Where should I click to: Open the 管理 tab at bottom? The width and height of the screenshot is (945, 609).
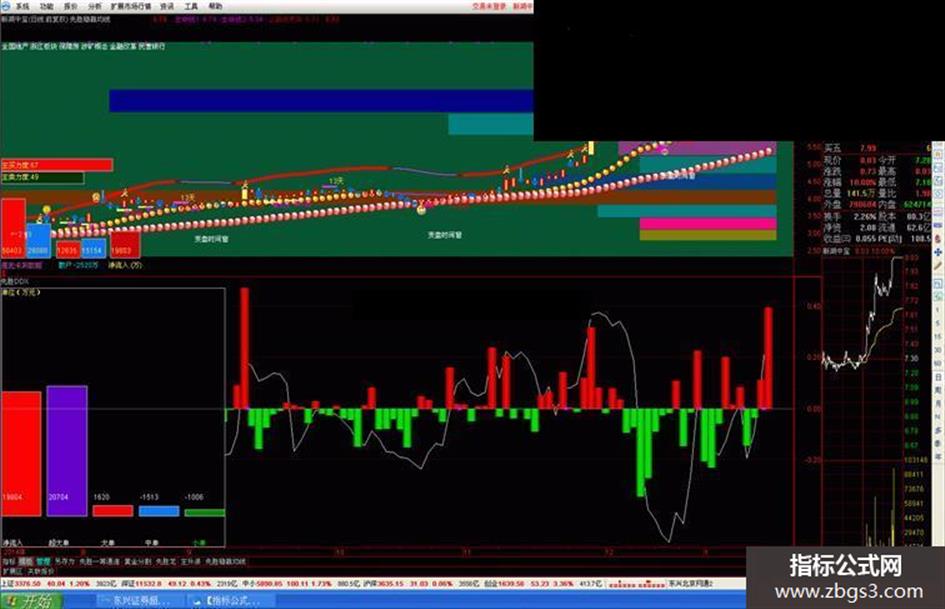(43, 561)
